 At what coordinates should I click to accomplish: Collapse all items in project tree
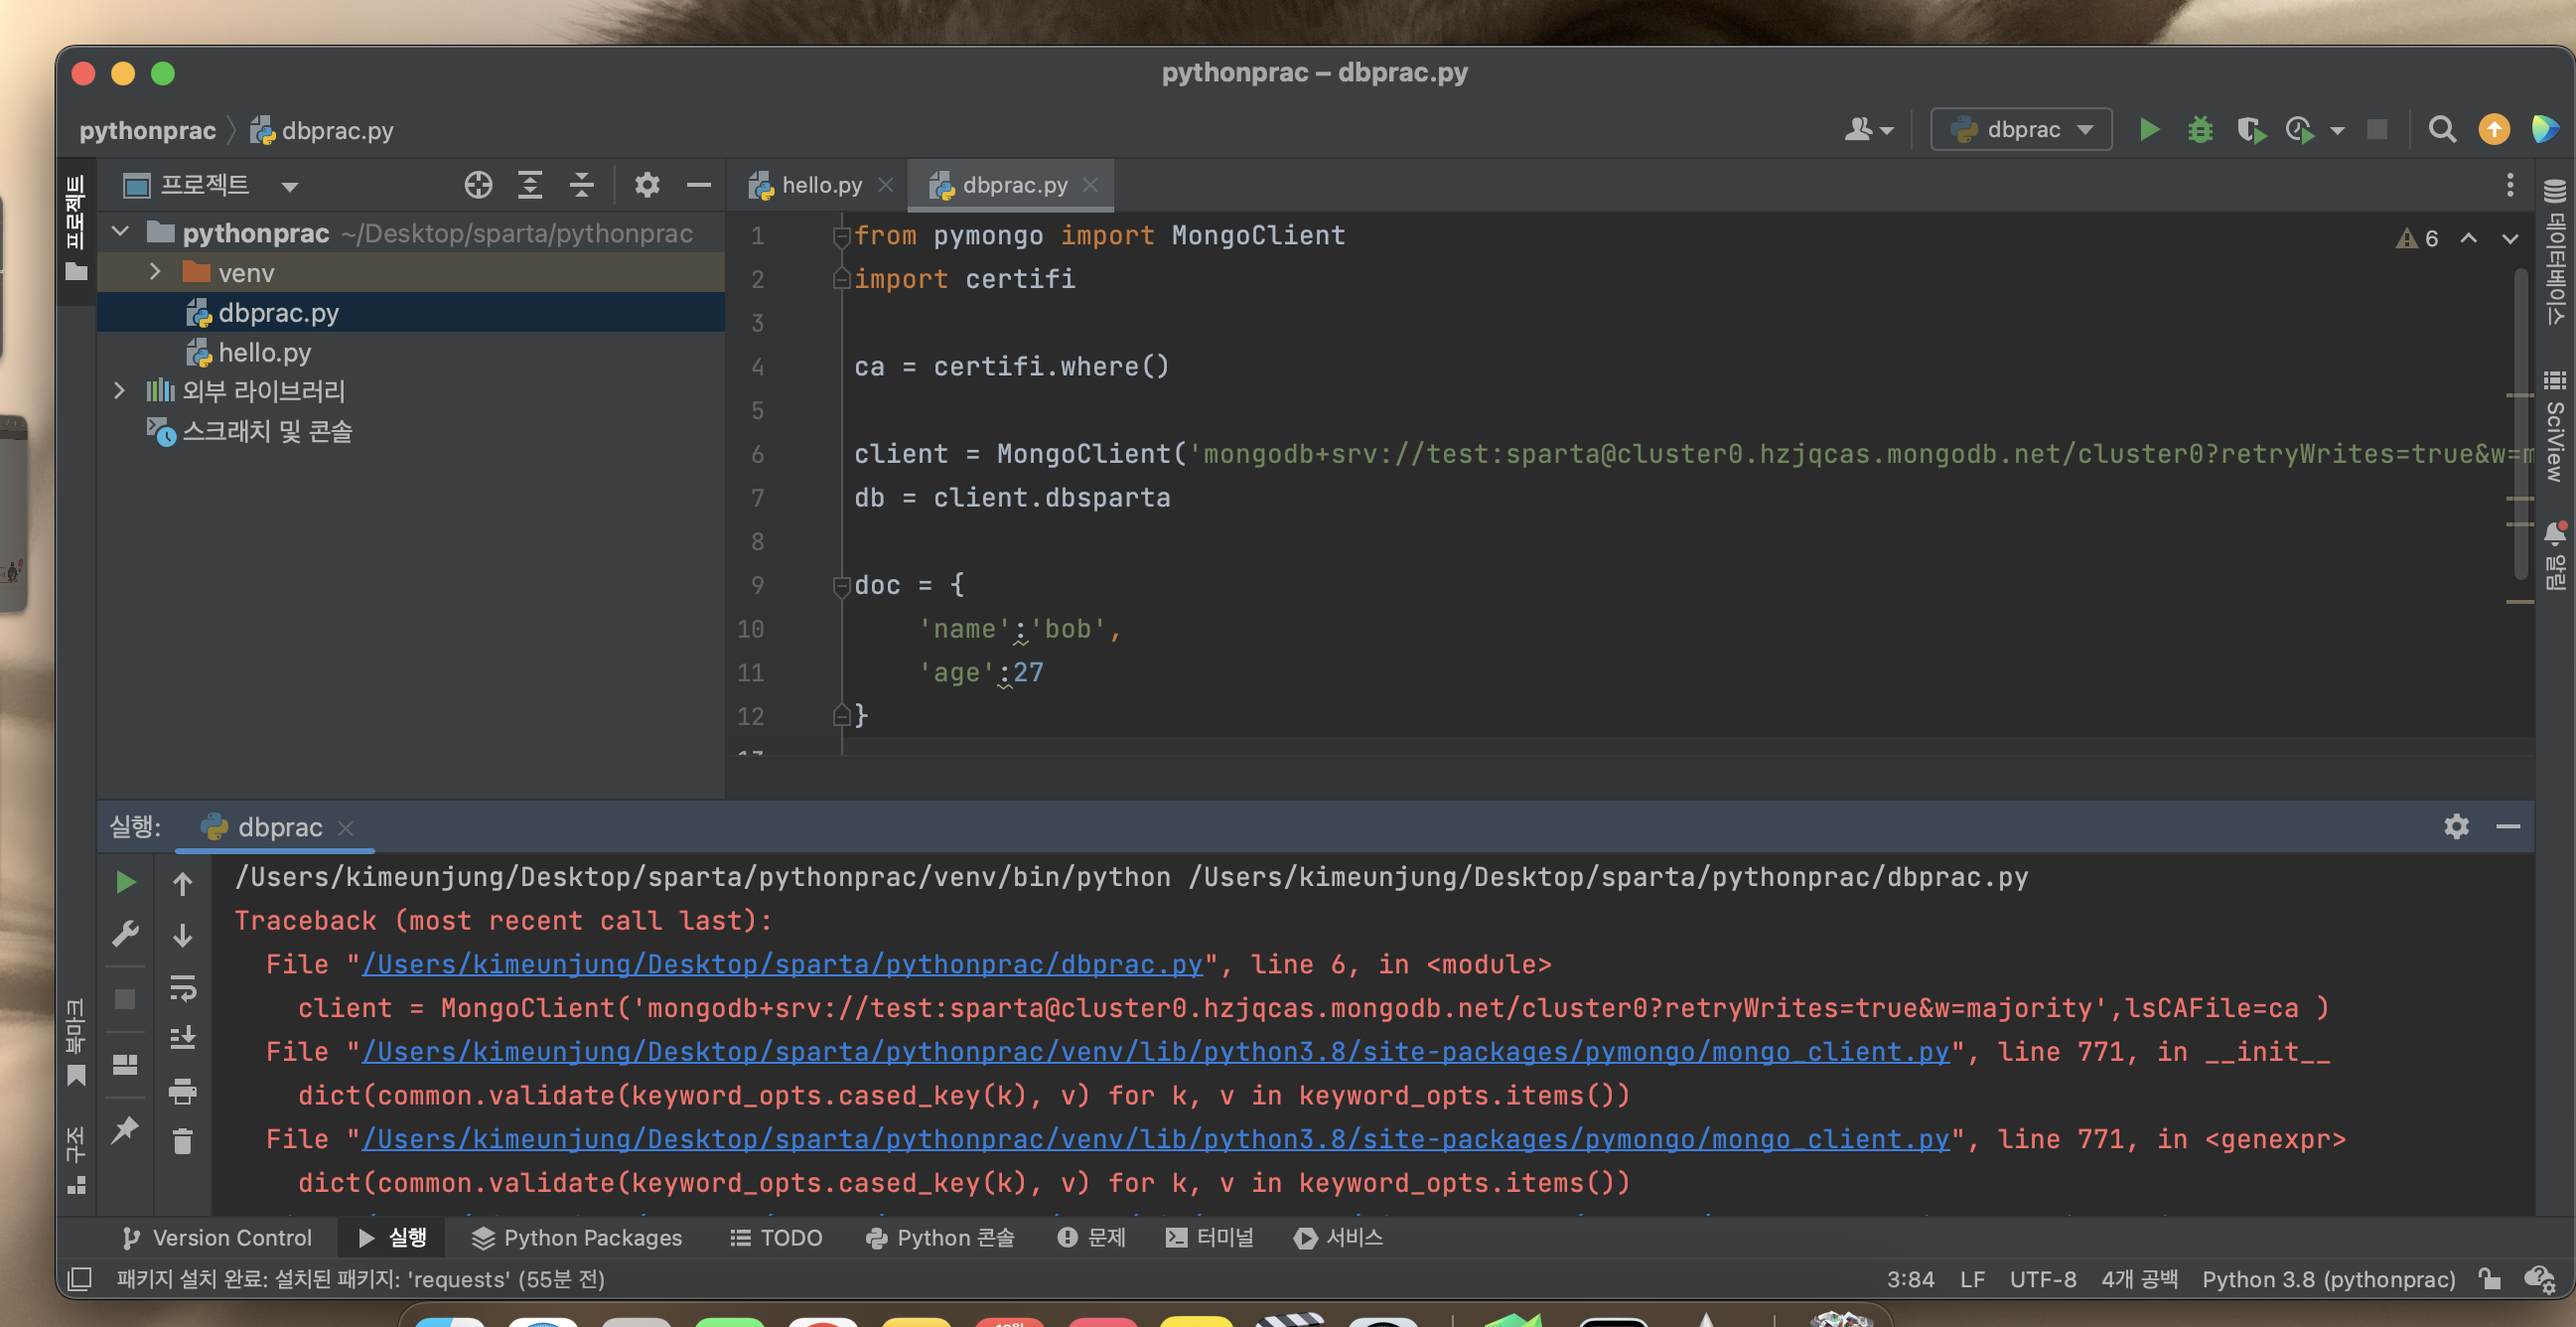[x=582, y=185]
